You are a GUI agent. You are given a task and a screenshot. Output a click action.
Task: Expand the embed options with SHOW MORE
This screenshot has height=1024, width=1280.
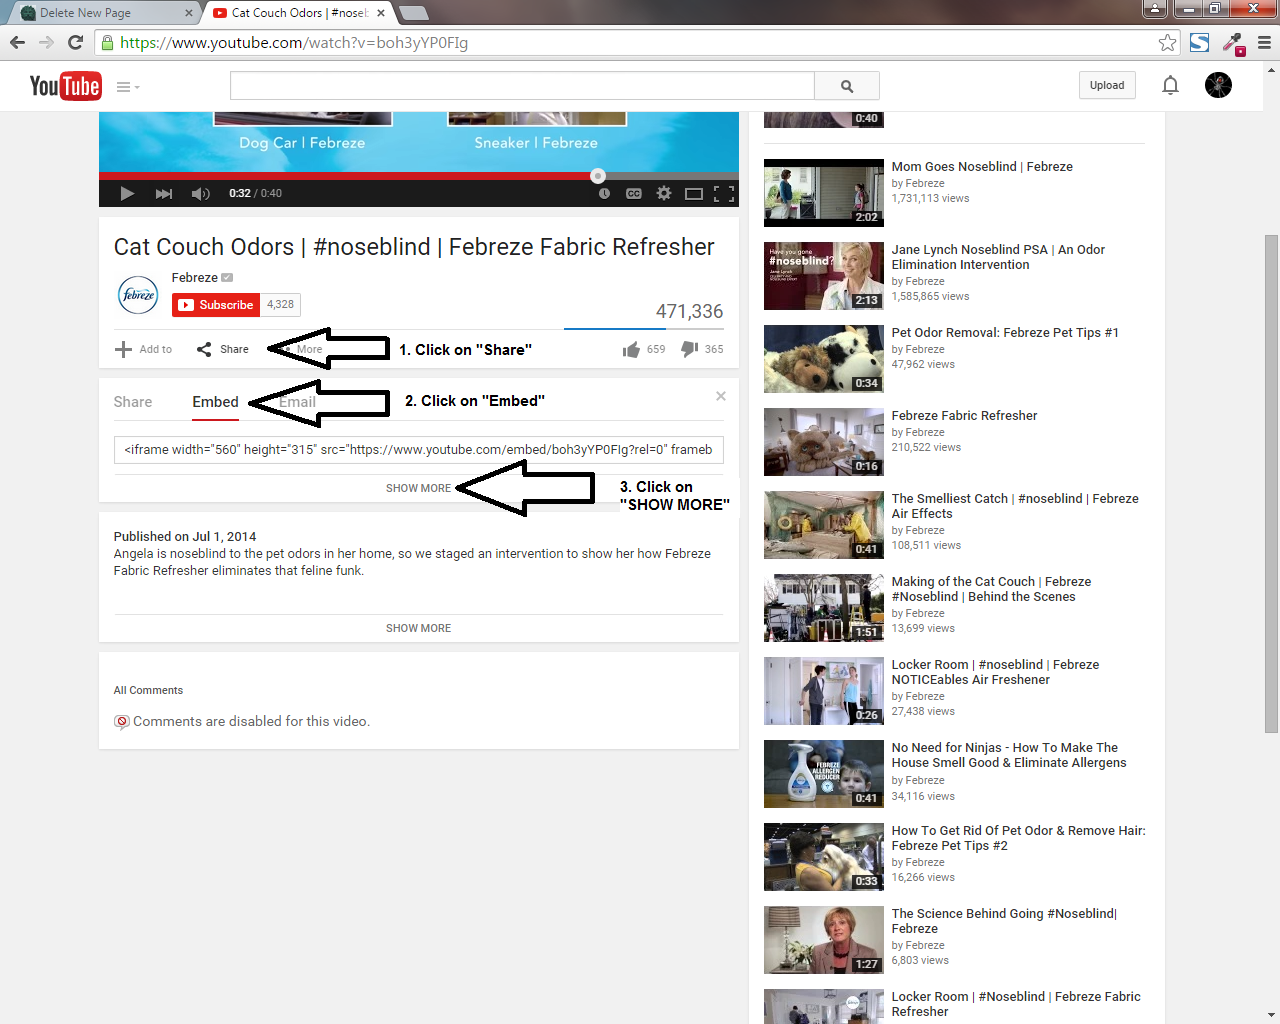[418, 488]
